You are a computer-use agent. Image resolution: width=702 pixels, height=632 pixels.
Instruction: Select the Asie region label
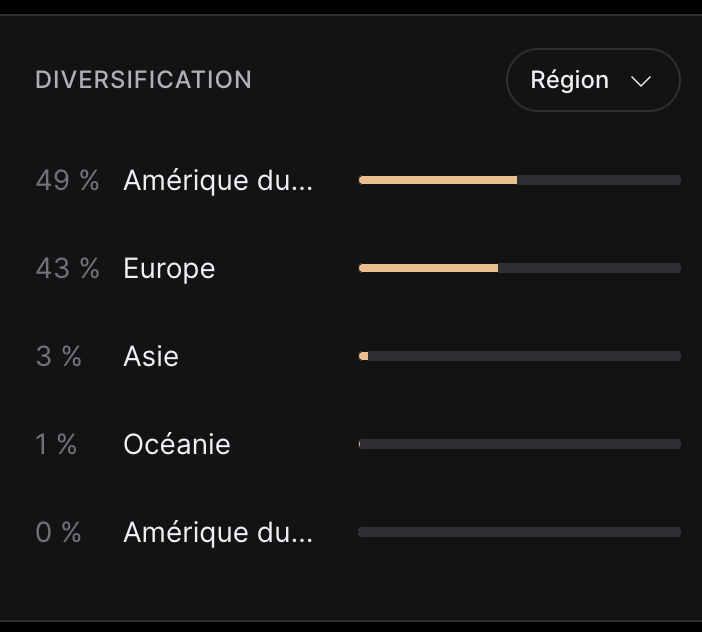coord(151,356)
